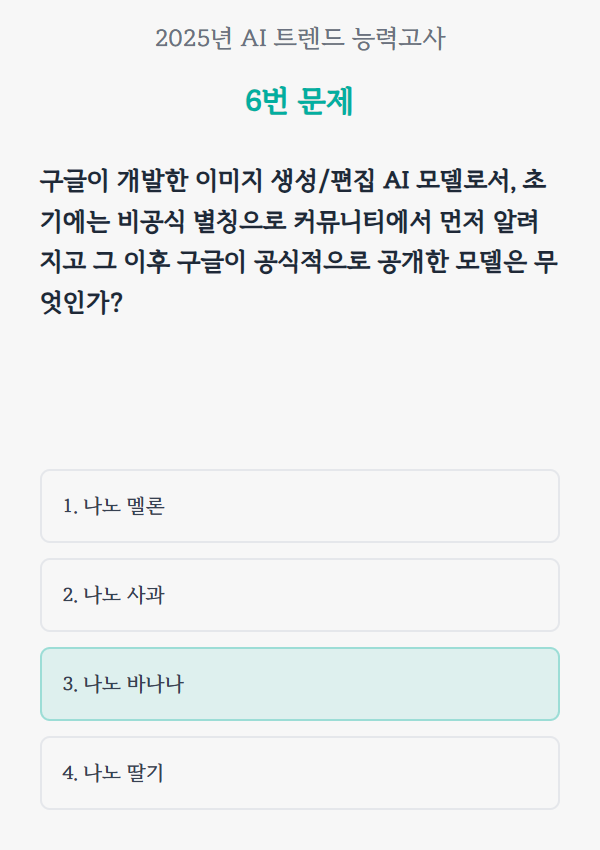Click the numeral 4. in the last option
Screen dimensions: 600x850
(70, 774)
